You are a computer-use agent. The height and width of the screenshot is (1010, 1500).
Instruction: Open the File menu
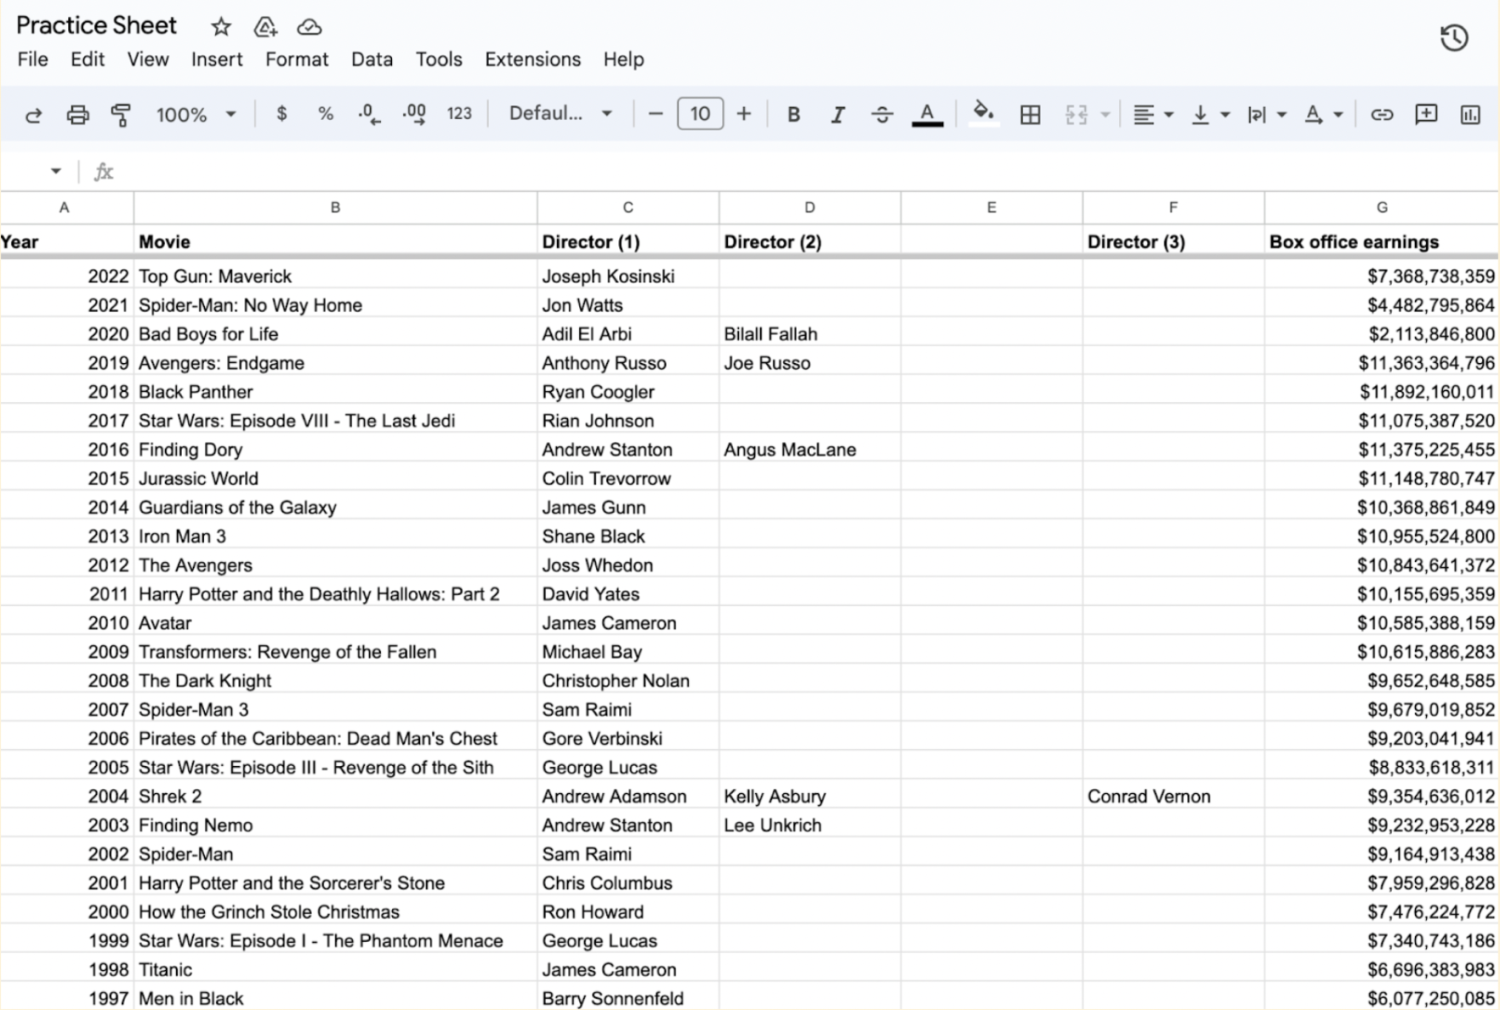click(33, 59)
